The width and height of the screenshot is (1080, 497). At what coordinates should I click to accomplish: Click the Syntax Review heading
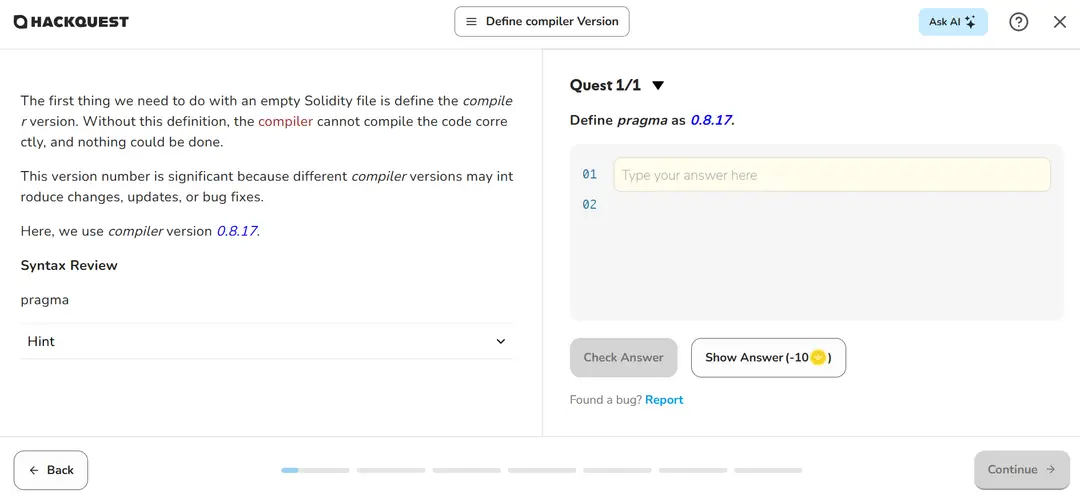click(69, 266)
